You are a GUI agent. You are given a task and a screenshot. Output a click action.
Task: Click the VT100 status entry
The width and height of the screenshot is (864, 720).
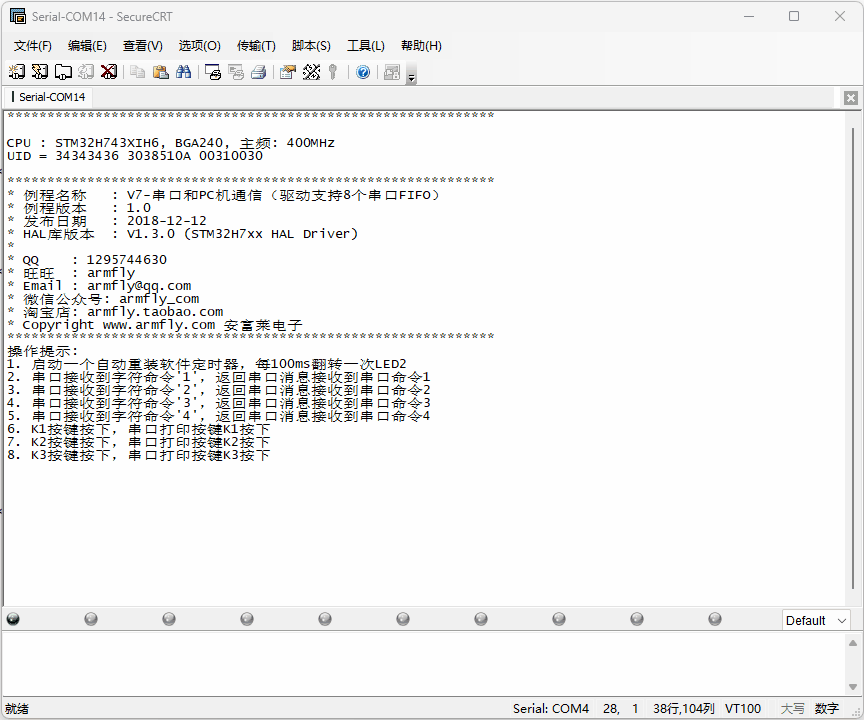(743, 708)
